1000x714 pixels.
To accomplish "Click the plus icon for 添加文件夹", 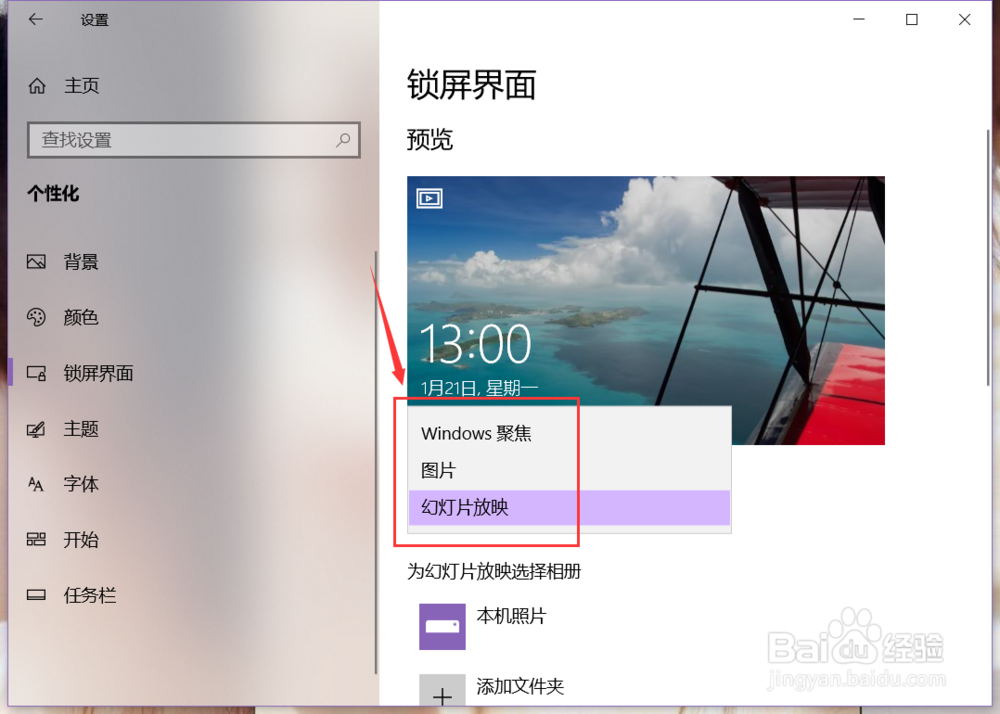I will (442, 690).
